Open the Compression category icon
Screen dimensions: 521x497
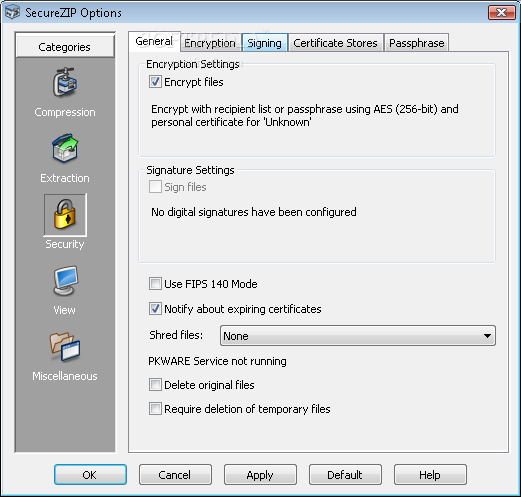click(65, 83)
